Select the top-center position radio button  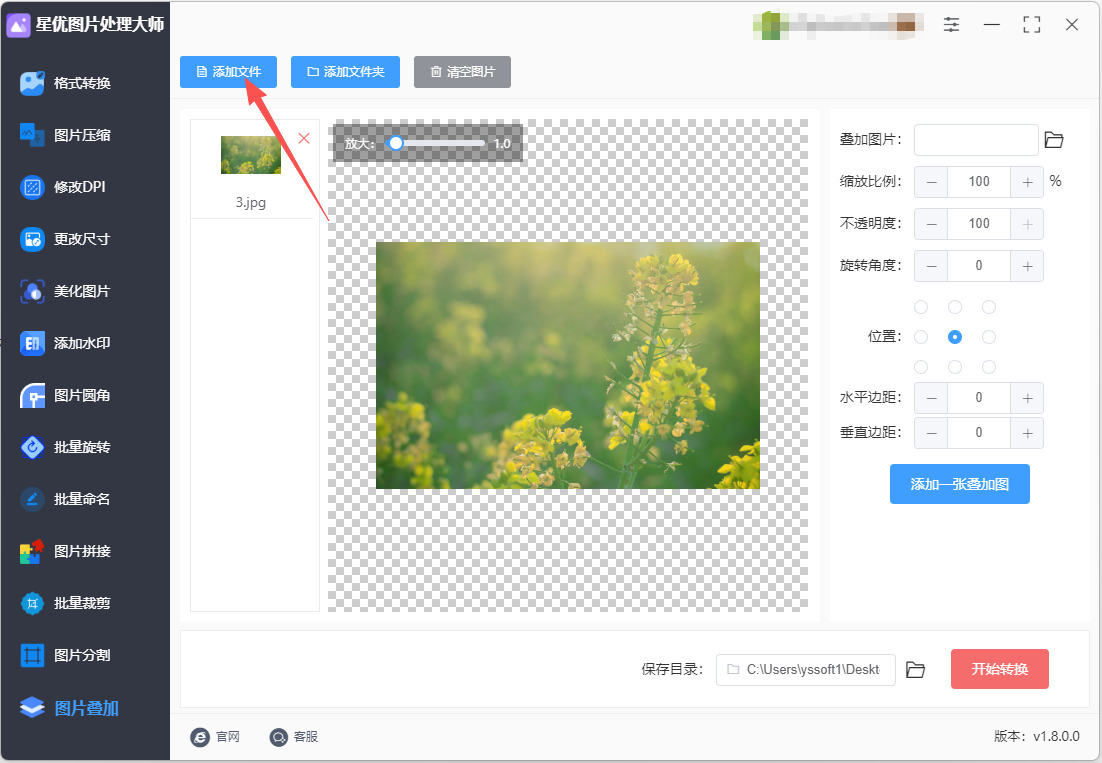click(x=954, y=307)
